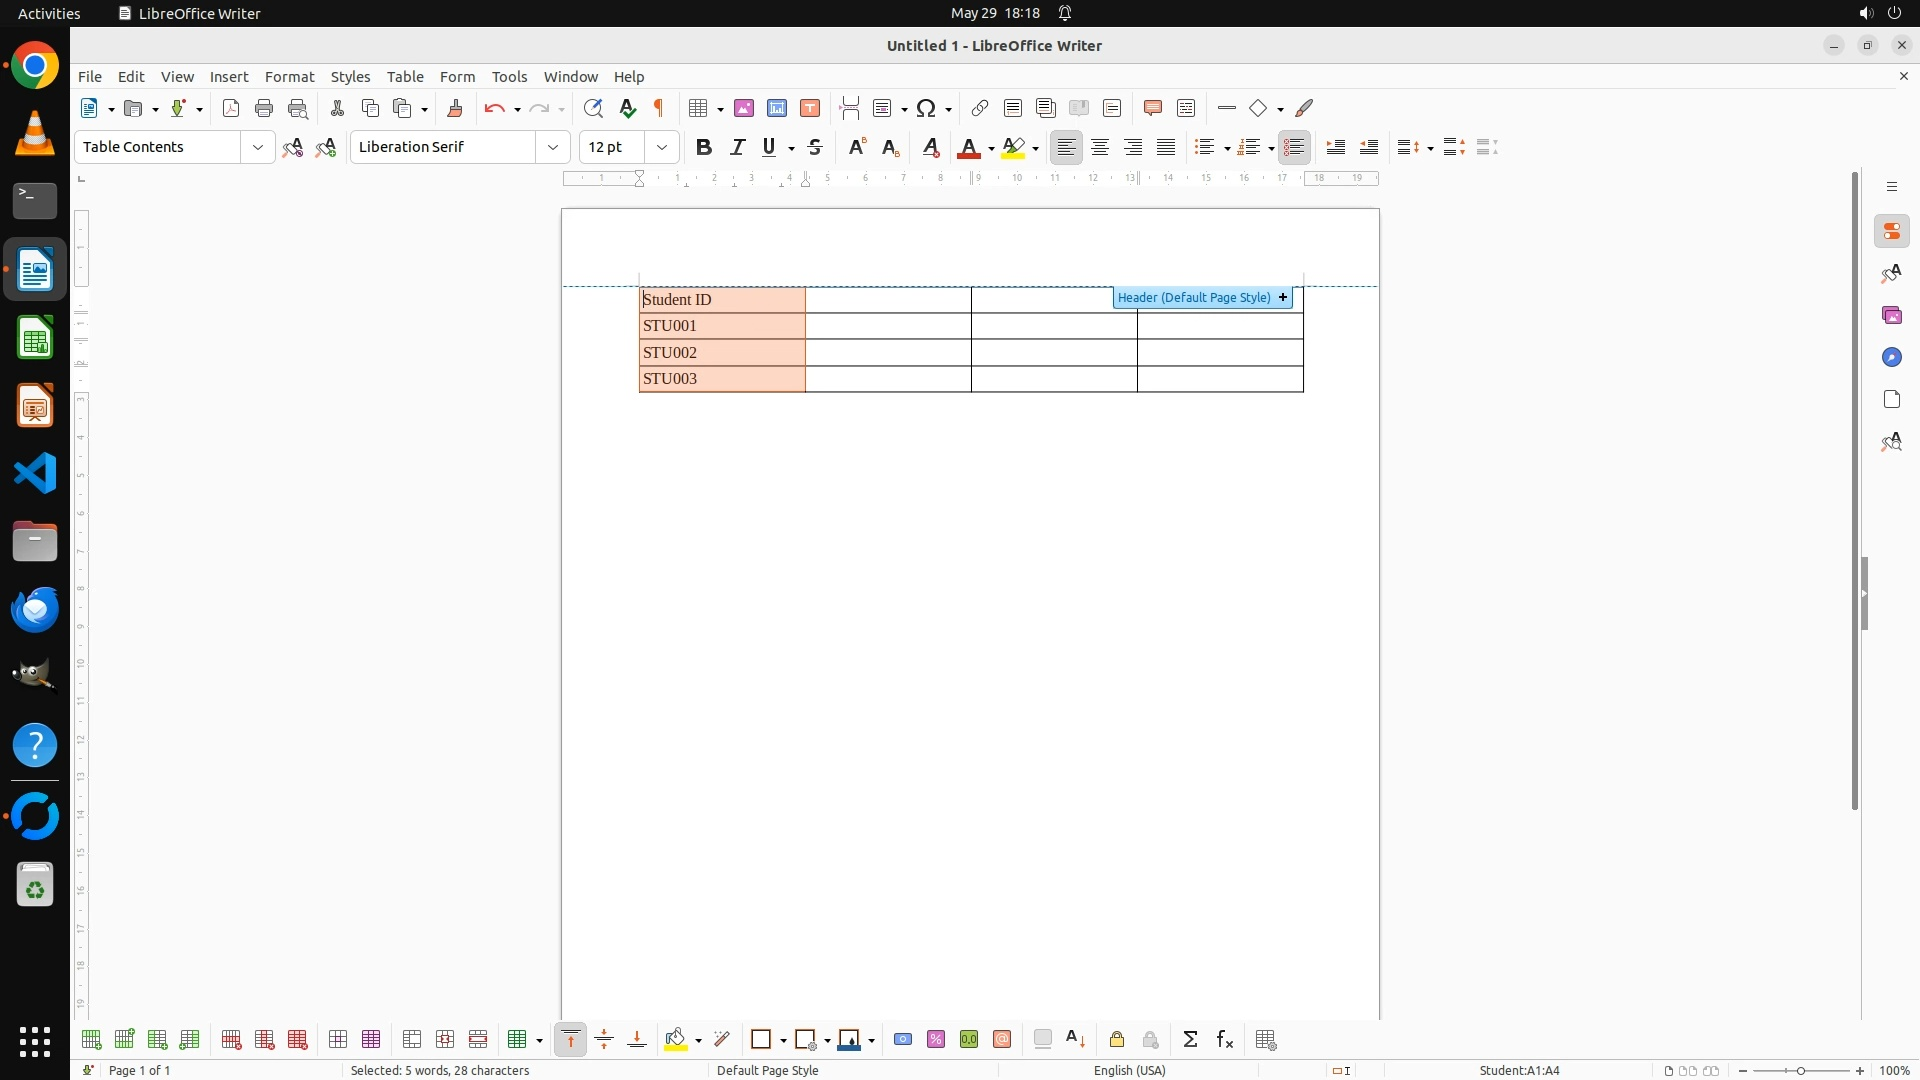Open the Format menu
The width and height of the screenshot is (1920, 1080).
(289, 77)
